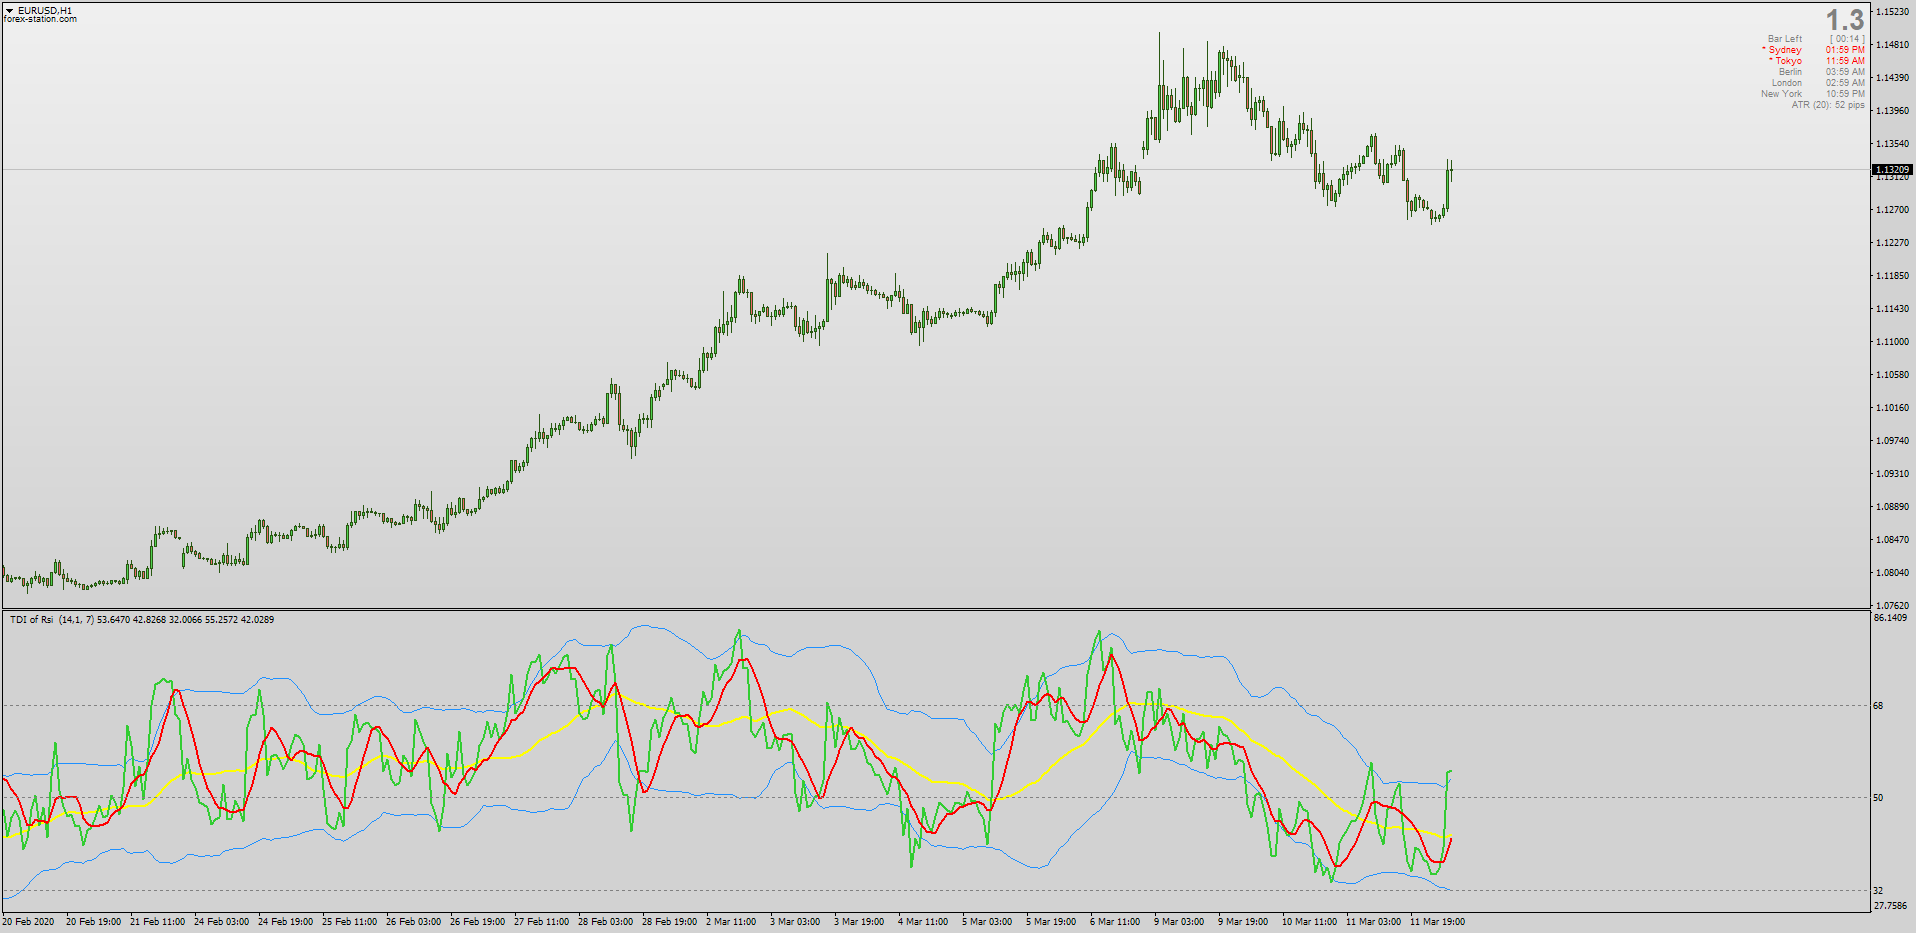Click the Tokyo session label
Viewport: 1916px width, 933px height.
(x=1785, y=61)
